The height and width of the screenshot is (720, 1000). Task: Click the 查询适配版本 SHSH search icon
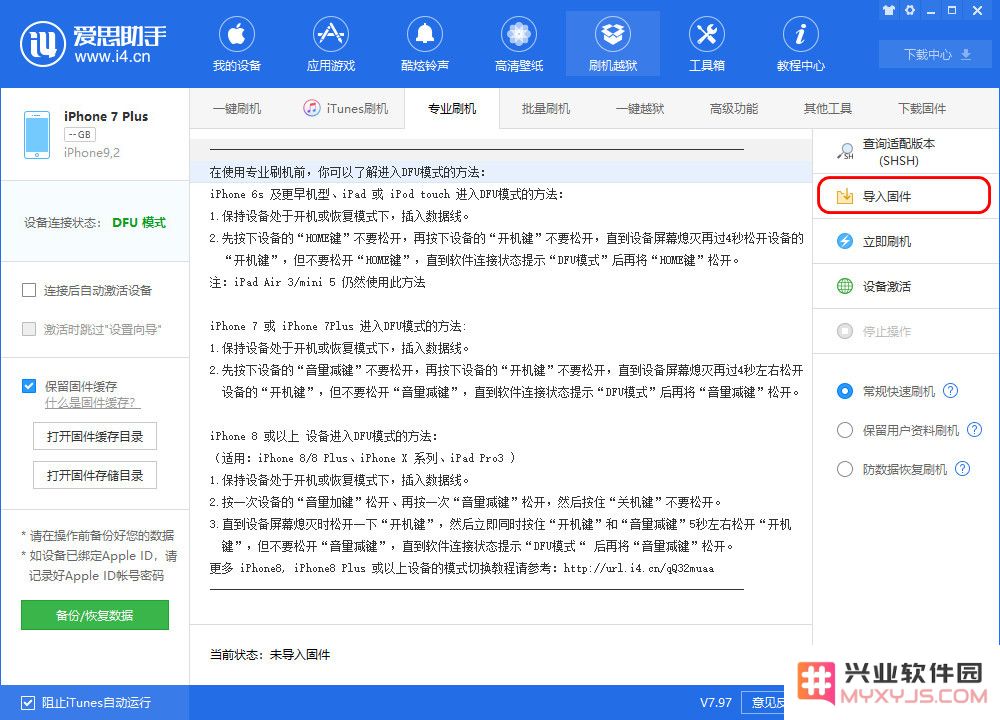(x=845, y=151)
